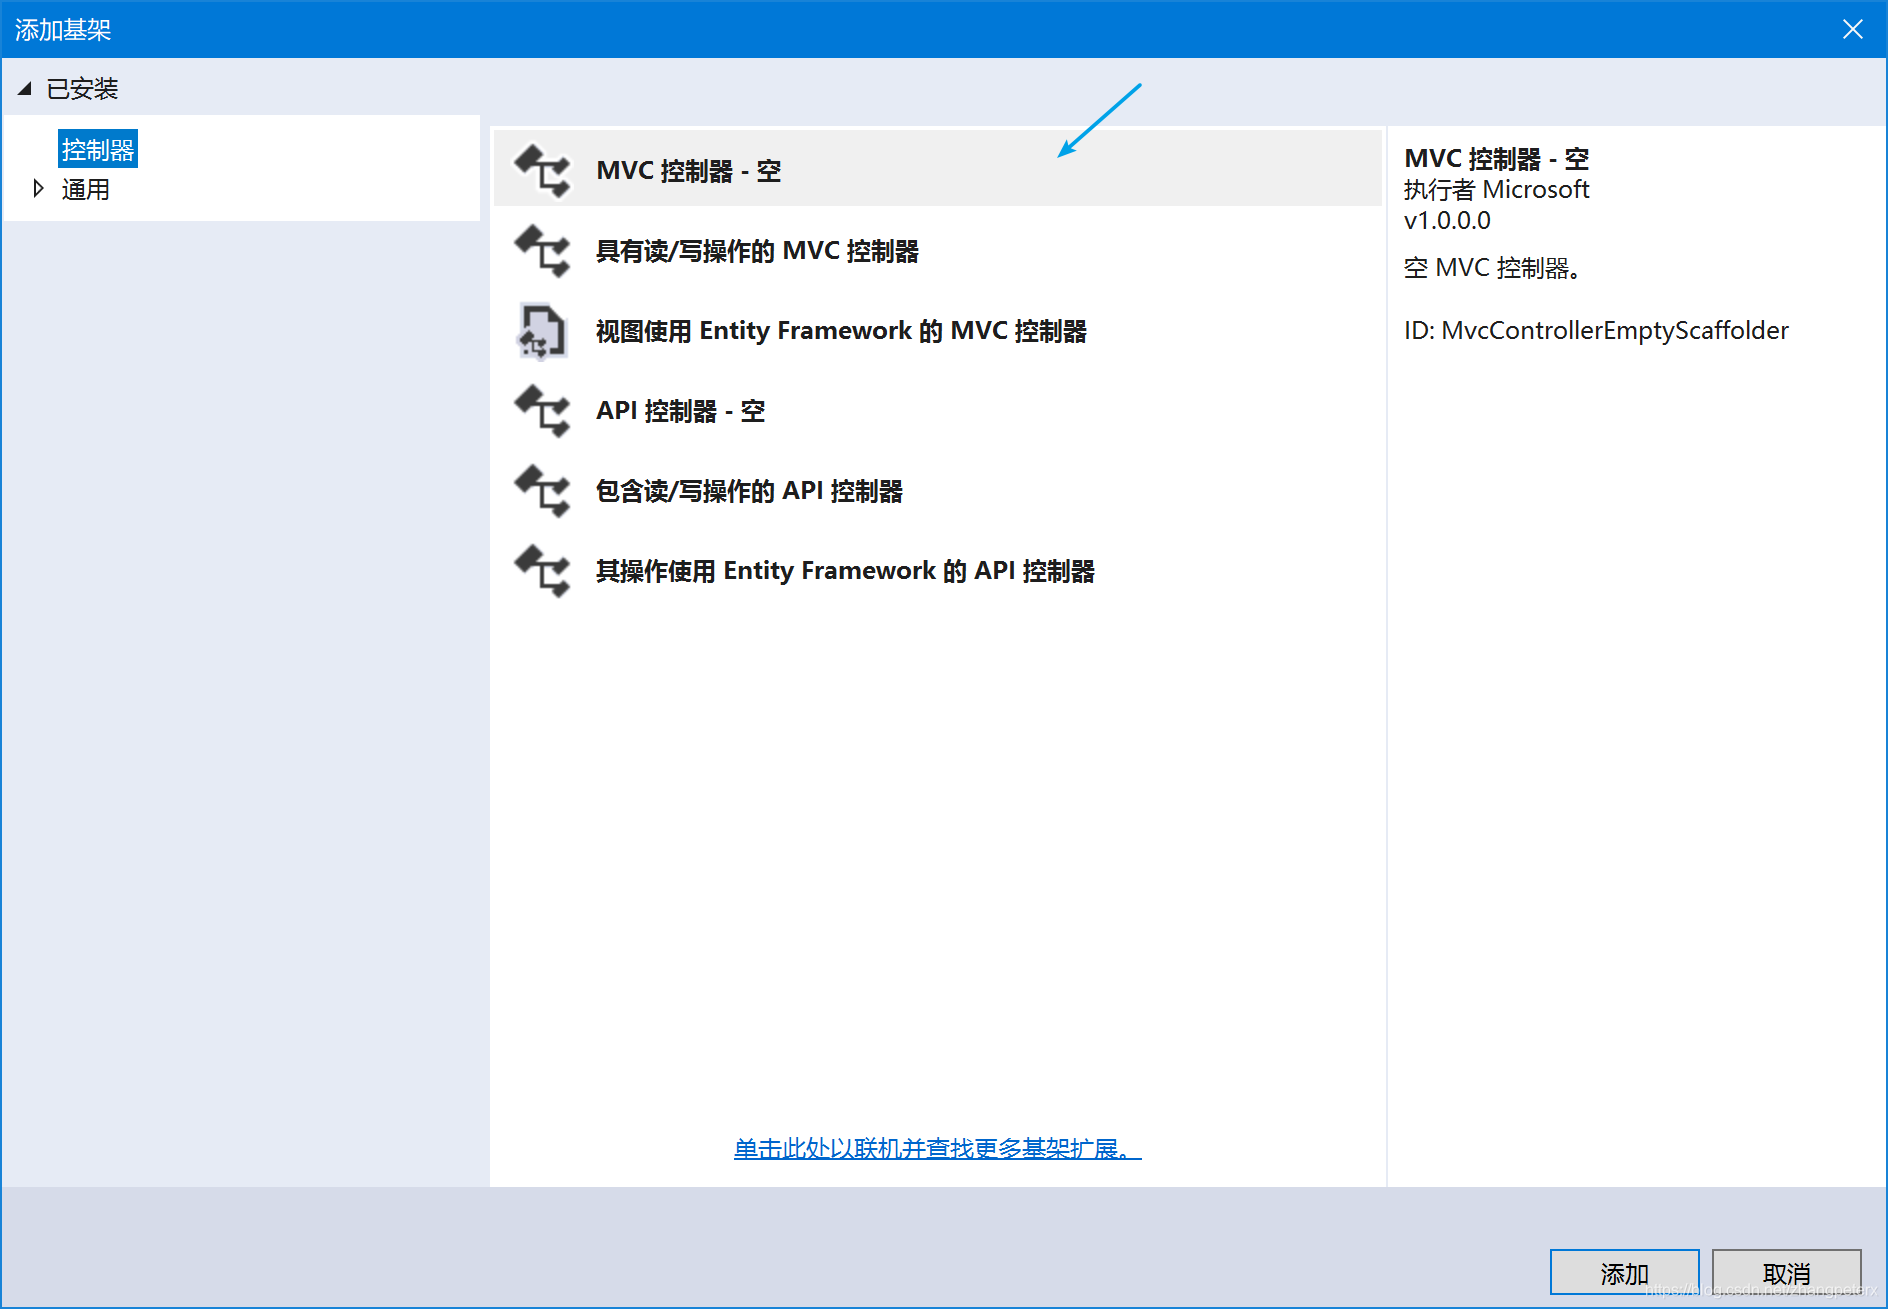Click the 执行者 Microsoft description text
The height and width of the screenshot is (1309, 1888).
click(1496, 189)
